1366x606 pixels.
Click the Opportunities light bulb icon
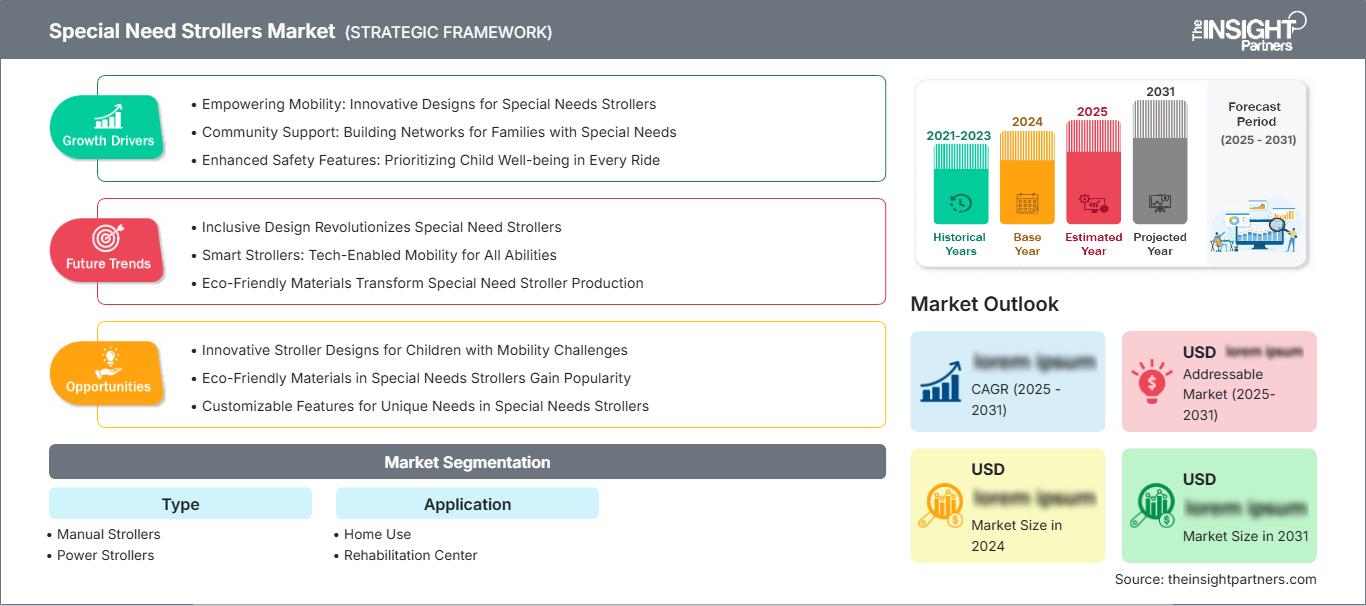pos(108,361)
